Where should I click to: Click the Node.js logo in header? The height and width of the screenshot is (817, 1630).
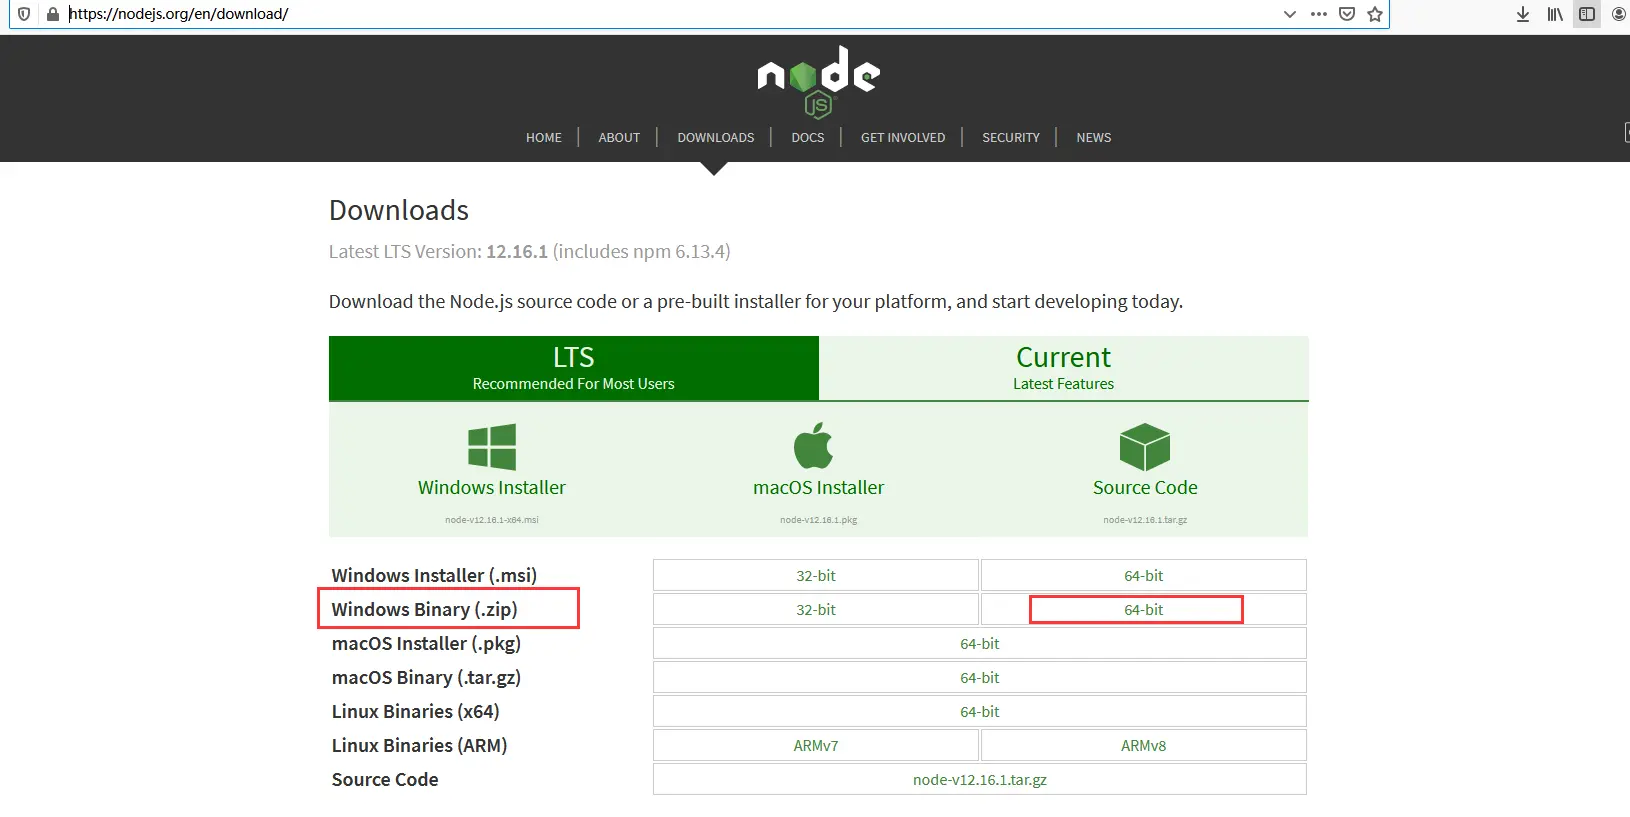(x=818, y=82)
